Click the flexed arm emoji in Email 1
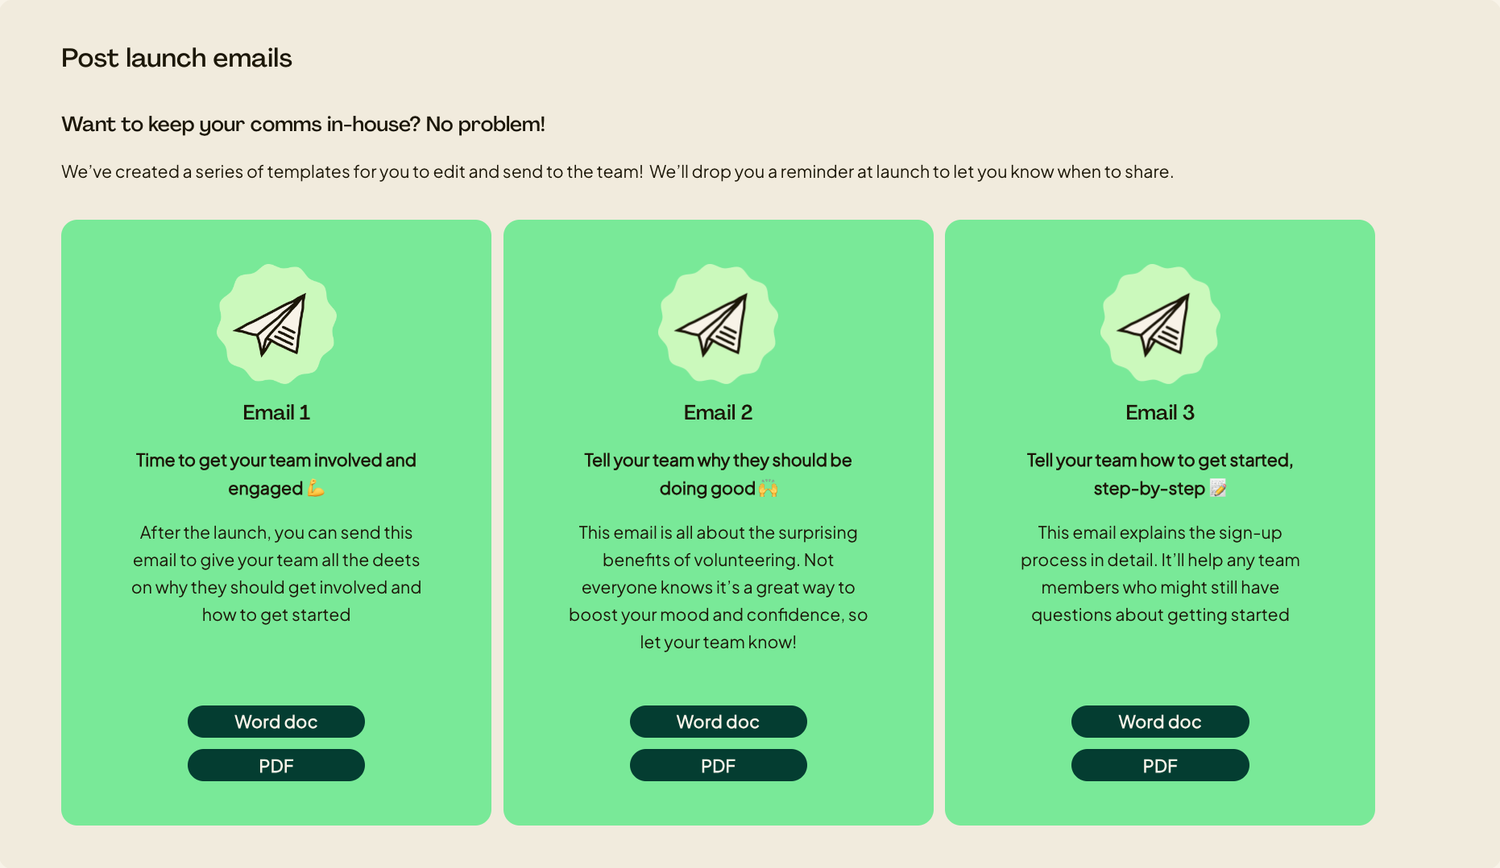This screenshot has height=868, width=1500. pos(316,488)
